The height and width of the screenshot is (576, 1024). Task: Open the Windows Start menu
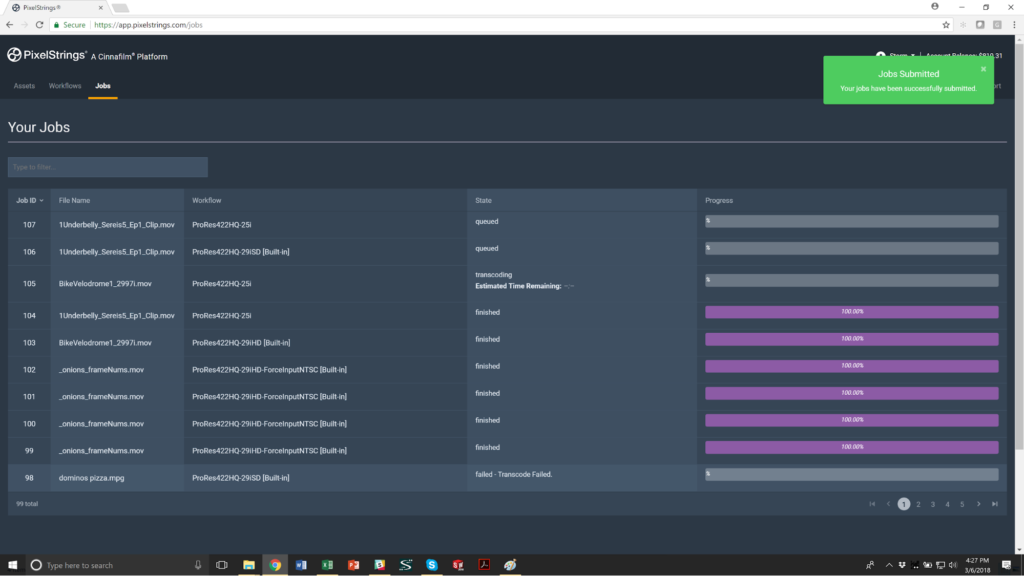12,565
